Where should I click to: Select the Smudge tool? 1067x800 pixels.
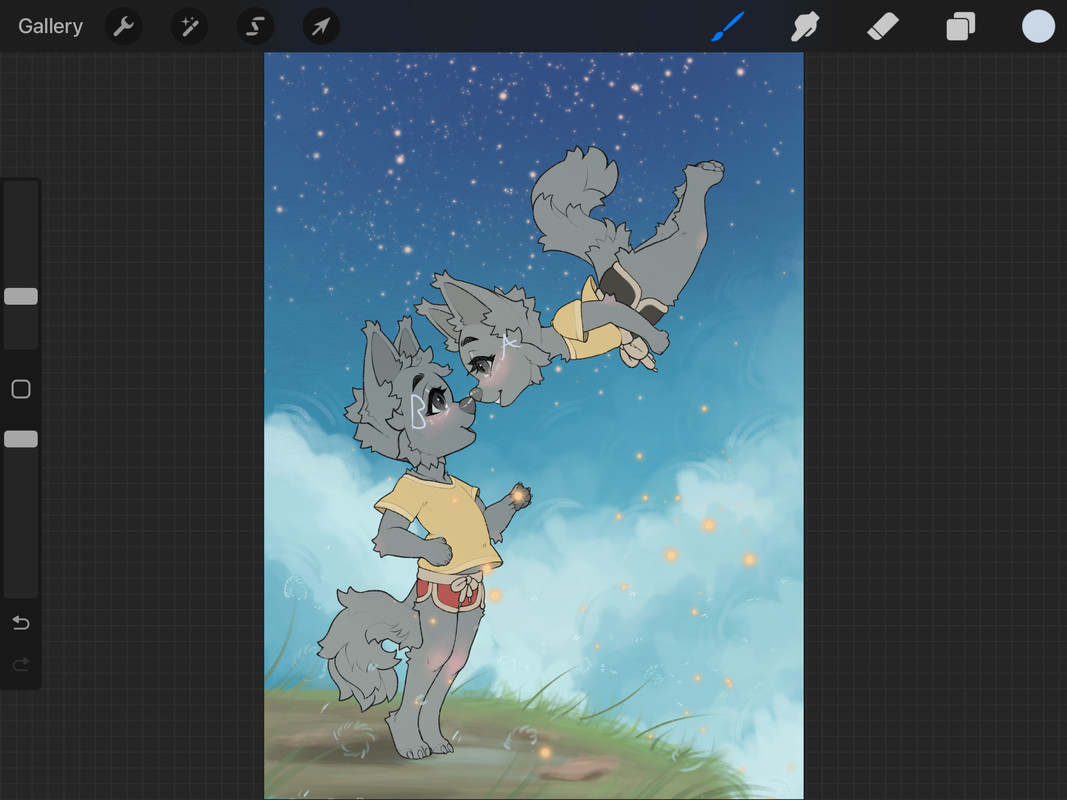(805, 27)
